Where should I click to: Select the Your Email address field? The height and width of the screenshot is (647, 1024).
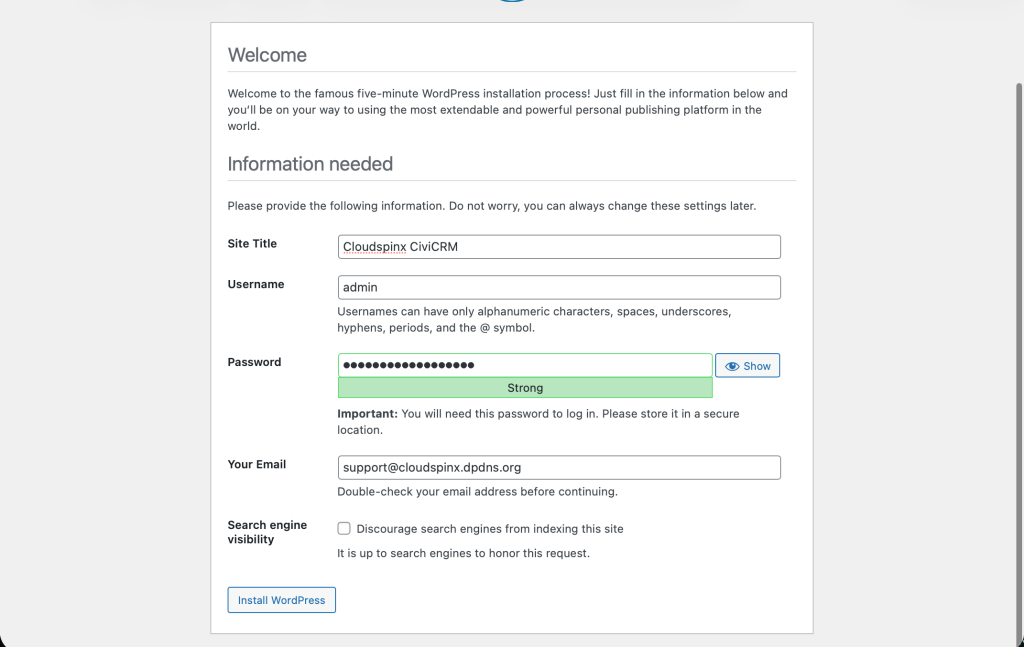558,467
